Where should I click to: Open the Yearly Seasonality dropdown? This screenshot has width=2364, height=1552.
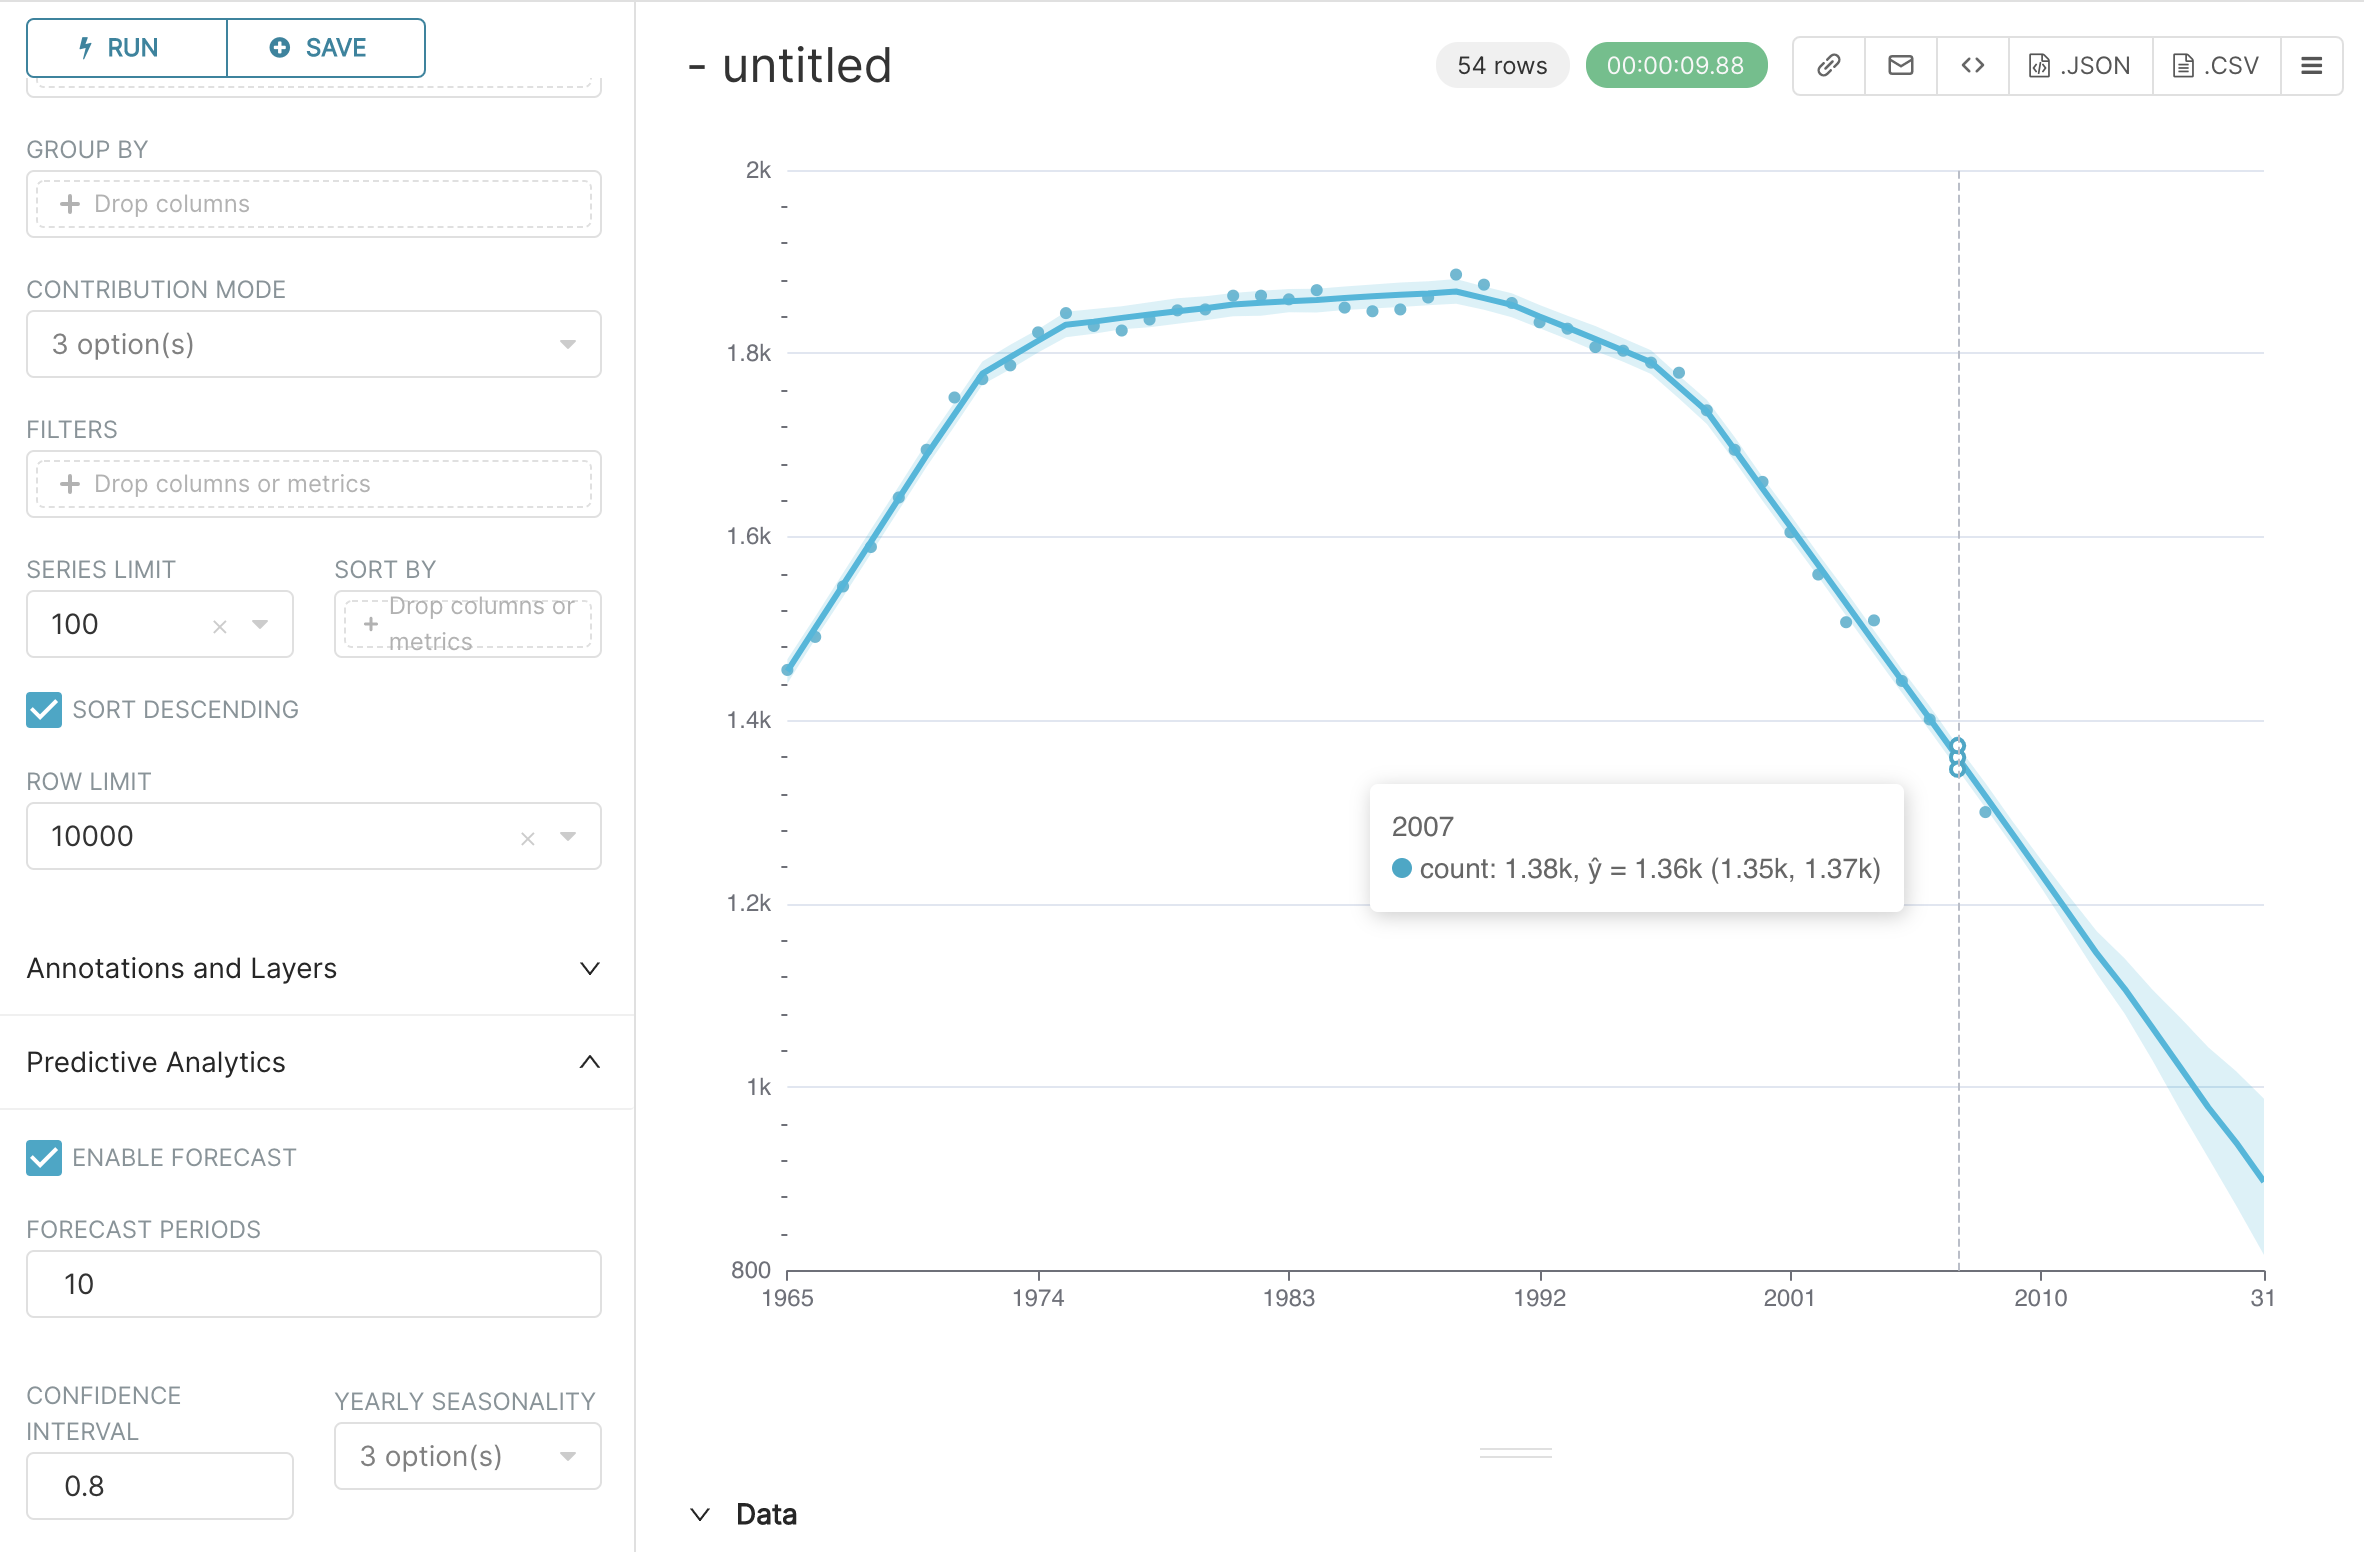pos(467,1456)
